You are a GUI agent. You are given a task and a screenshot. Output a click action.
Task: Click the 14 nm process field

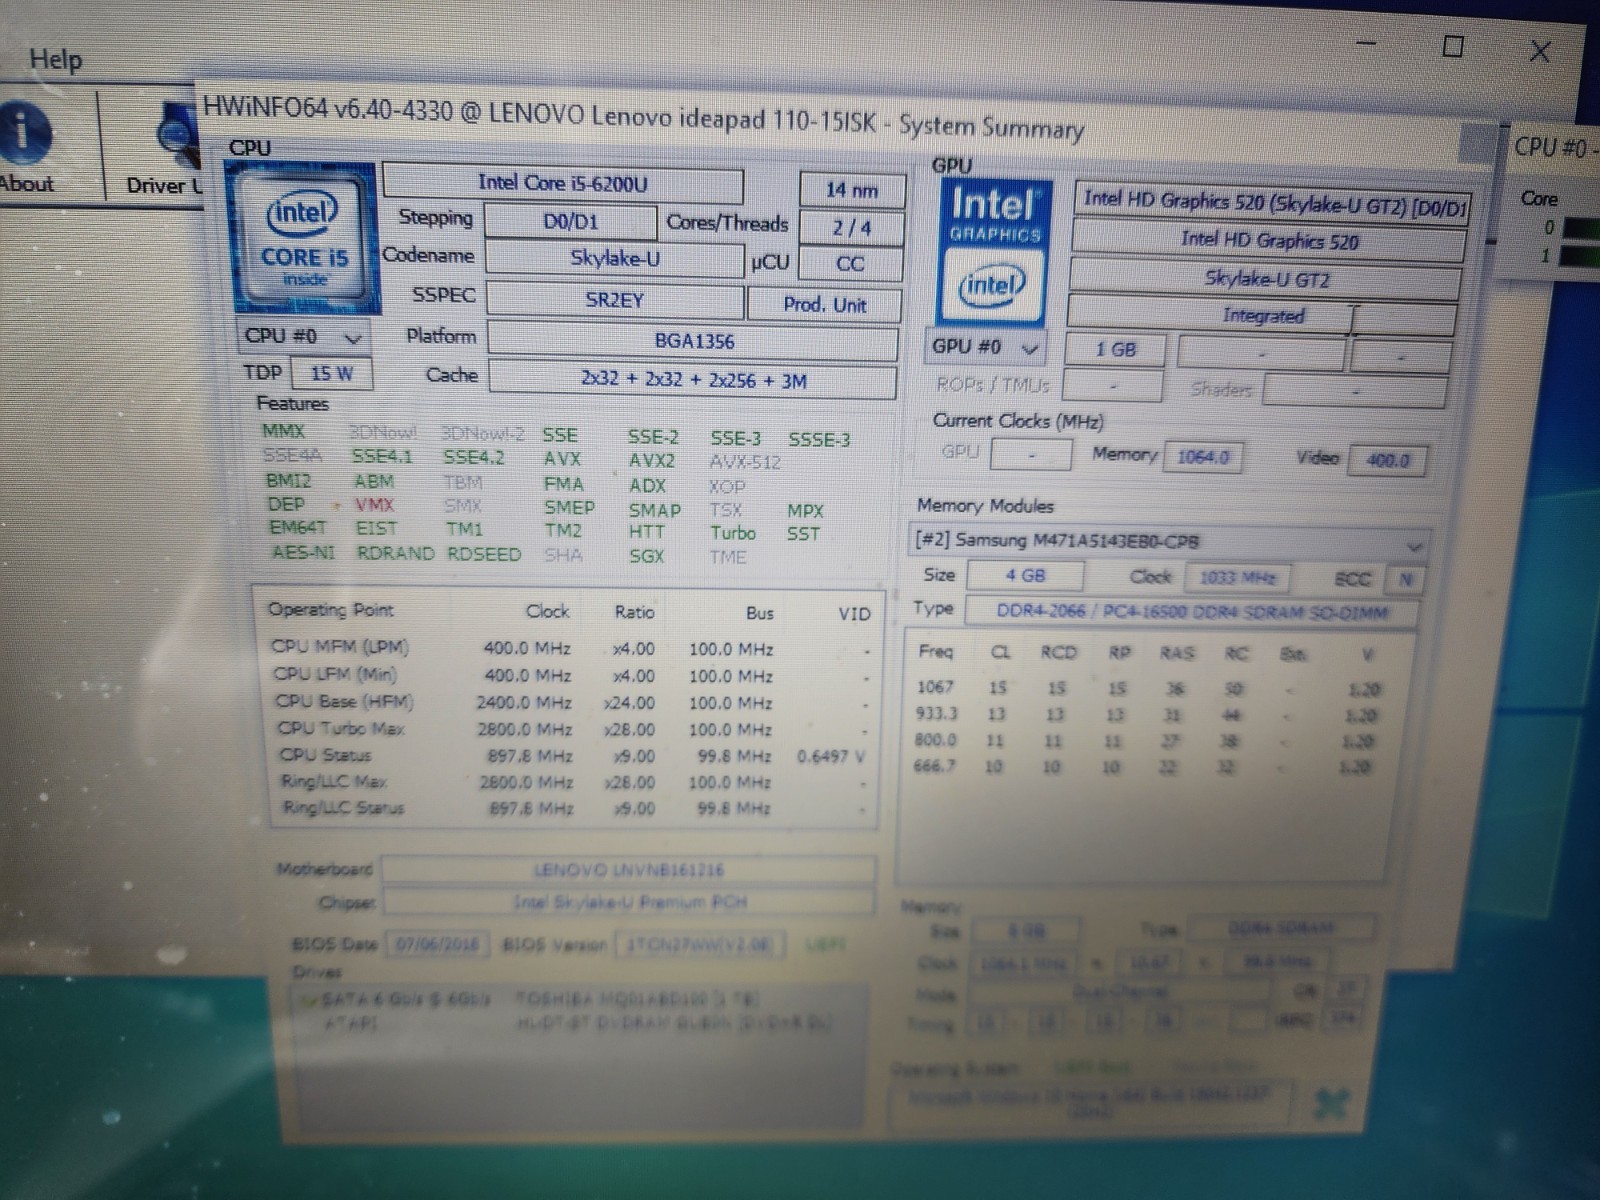[852, 190]
